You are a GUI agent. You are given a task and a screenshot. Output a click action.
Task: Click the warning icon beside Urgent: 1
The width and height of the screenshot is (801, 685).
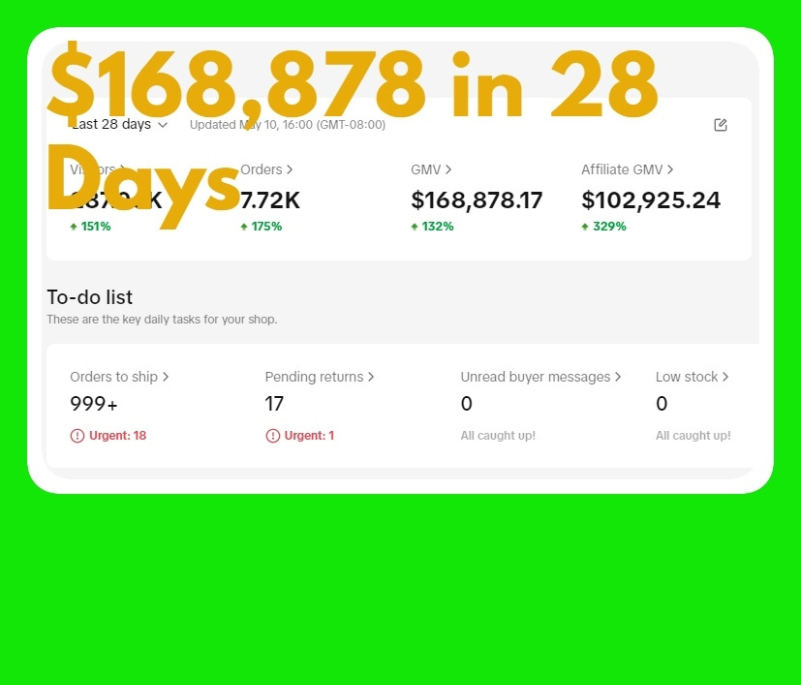tap(272, 436)
